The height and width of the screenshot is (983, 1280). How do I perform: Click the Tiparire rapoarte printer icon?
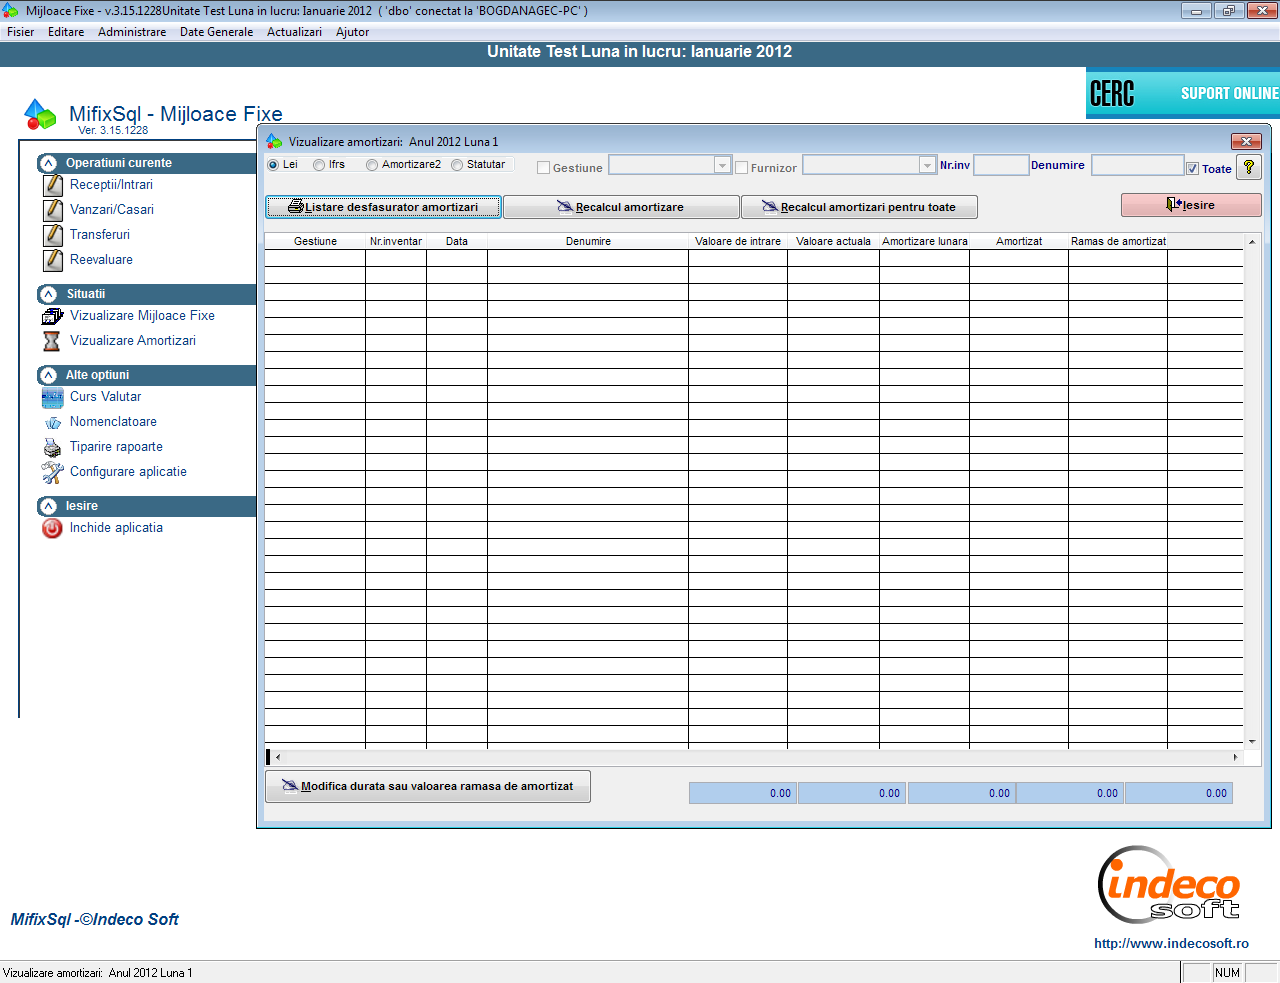pos(52,448)
